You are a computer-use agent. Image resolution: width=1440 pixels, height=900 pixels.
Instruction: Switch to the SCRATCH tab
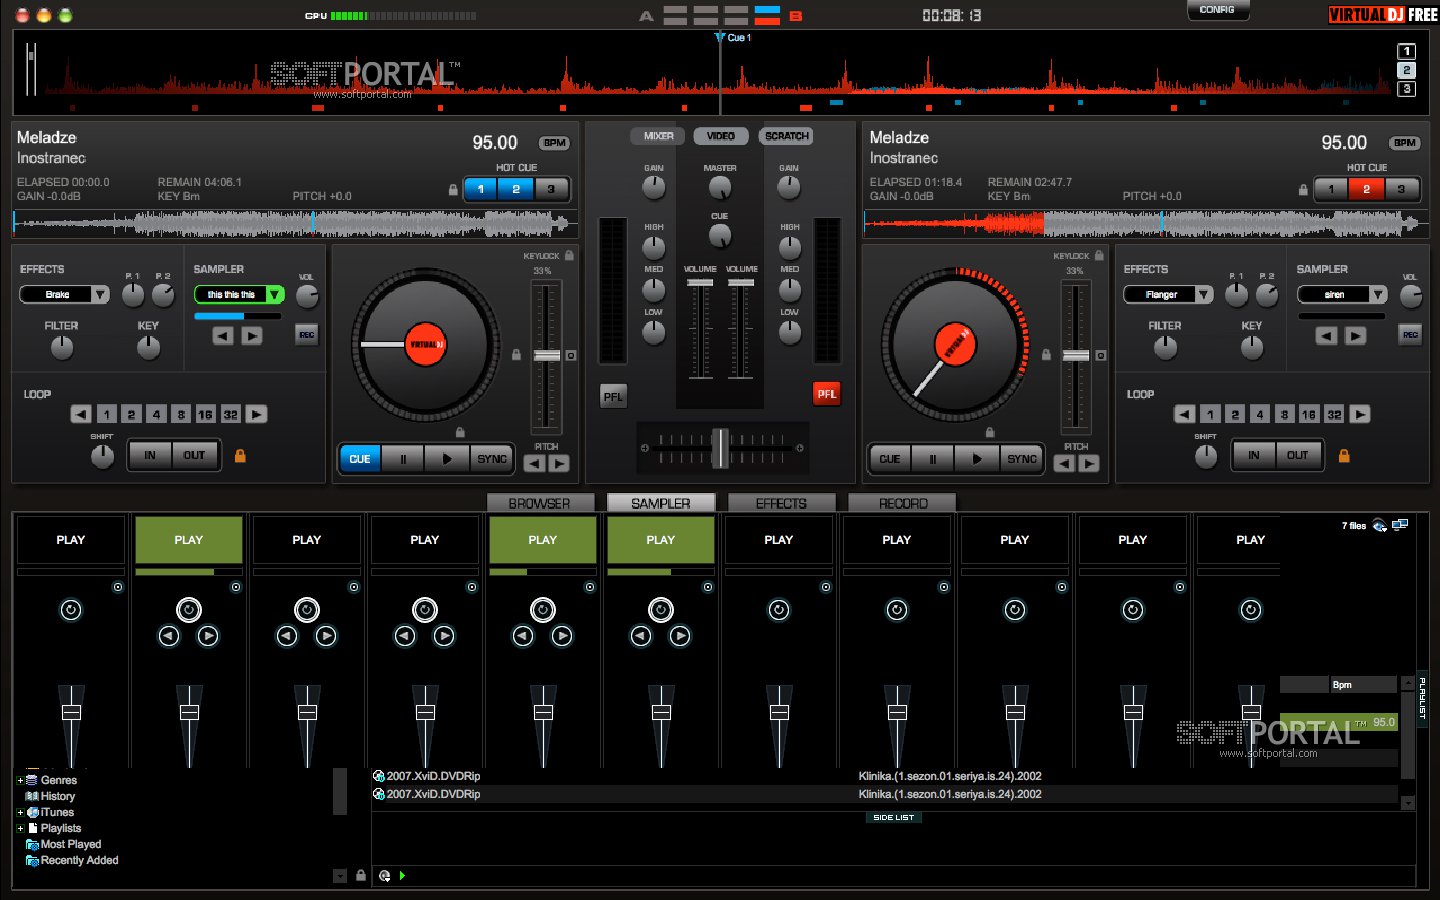pyautogui.click(x=787, y=136)
